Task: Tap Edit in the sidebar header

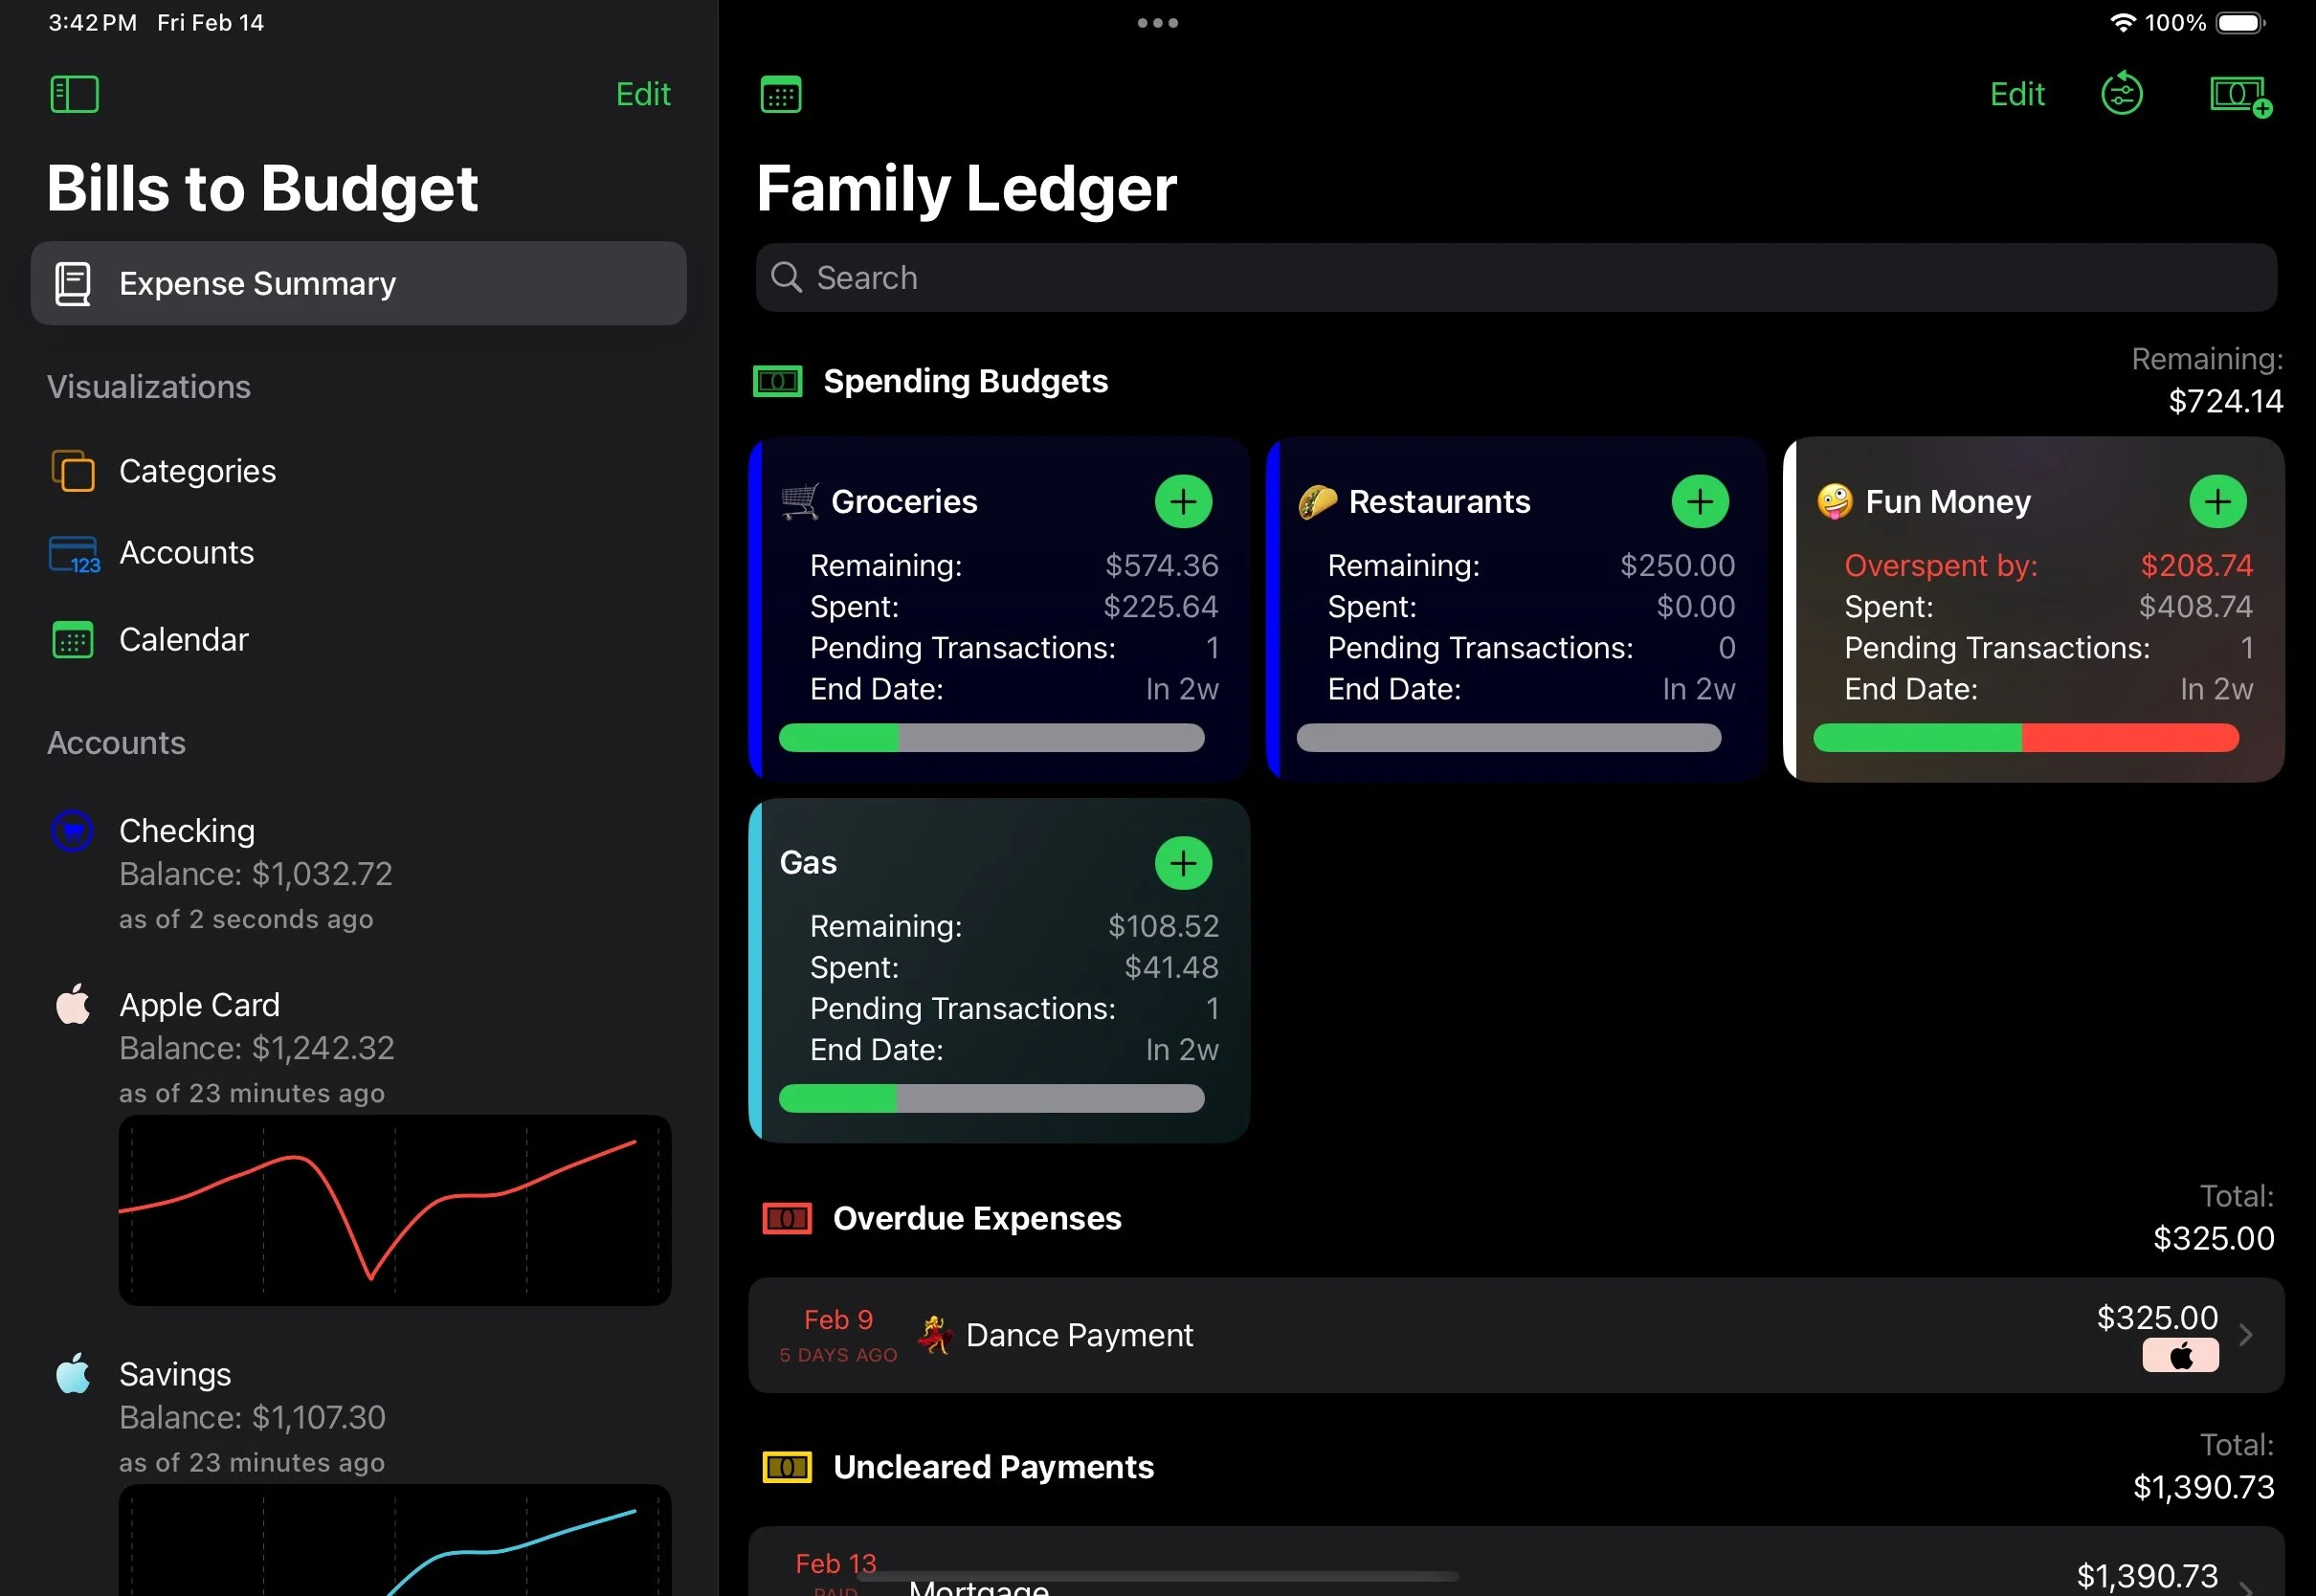Action: point(642,94)
